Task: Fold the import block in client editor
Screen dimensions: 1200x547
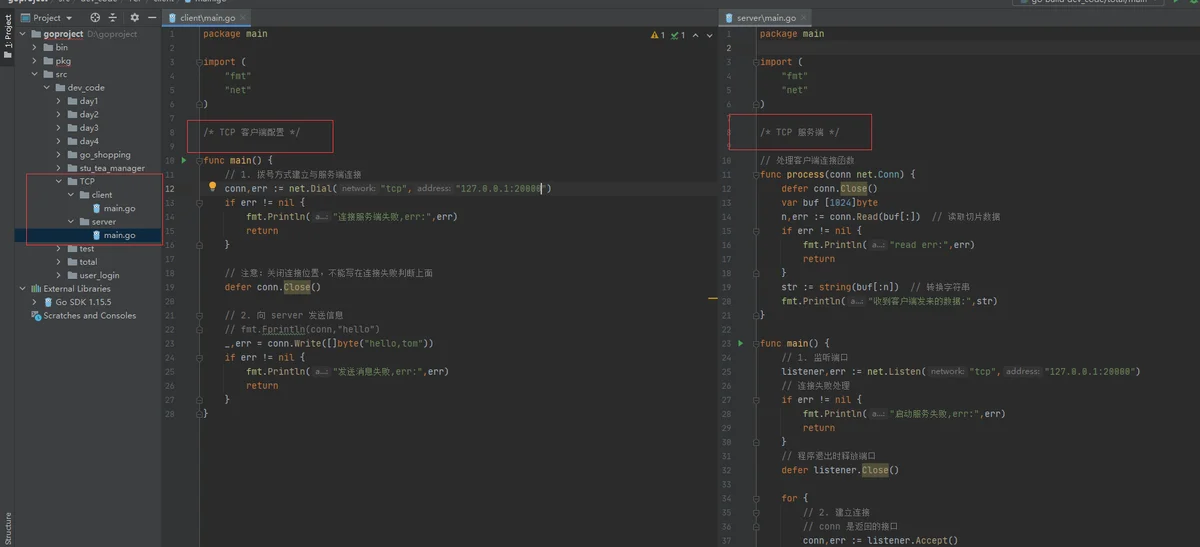Action: coord(198,62)
